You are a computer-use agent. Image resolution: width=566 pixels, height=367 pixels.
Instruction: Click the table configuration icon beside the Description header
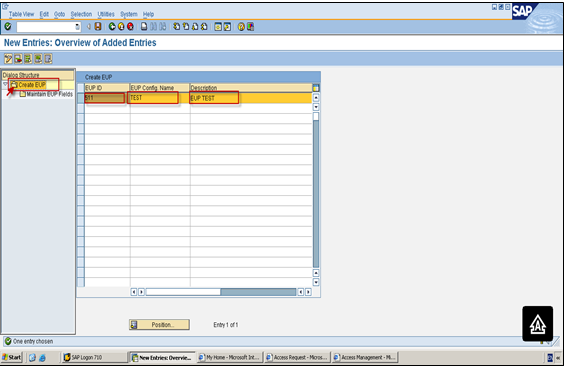316,88
